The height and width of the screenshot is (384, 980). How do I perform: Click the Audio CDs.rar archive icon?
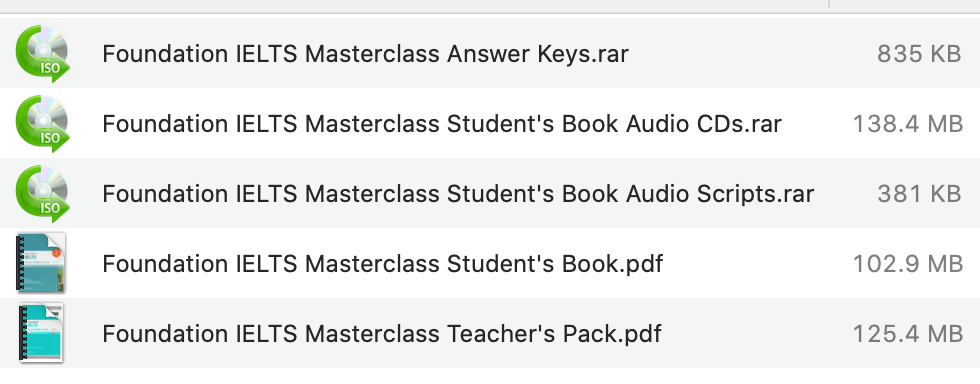click(42, 124)
